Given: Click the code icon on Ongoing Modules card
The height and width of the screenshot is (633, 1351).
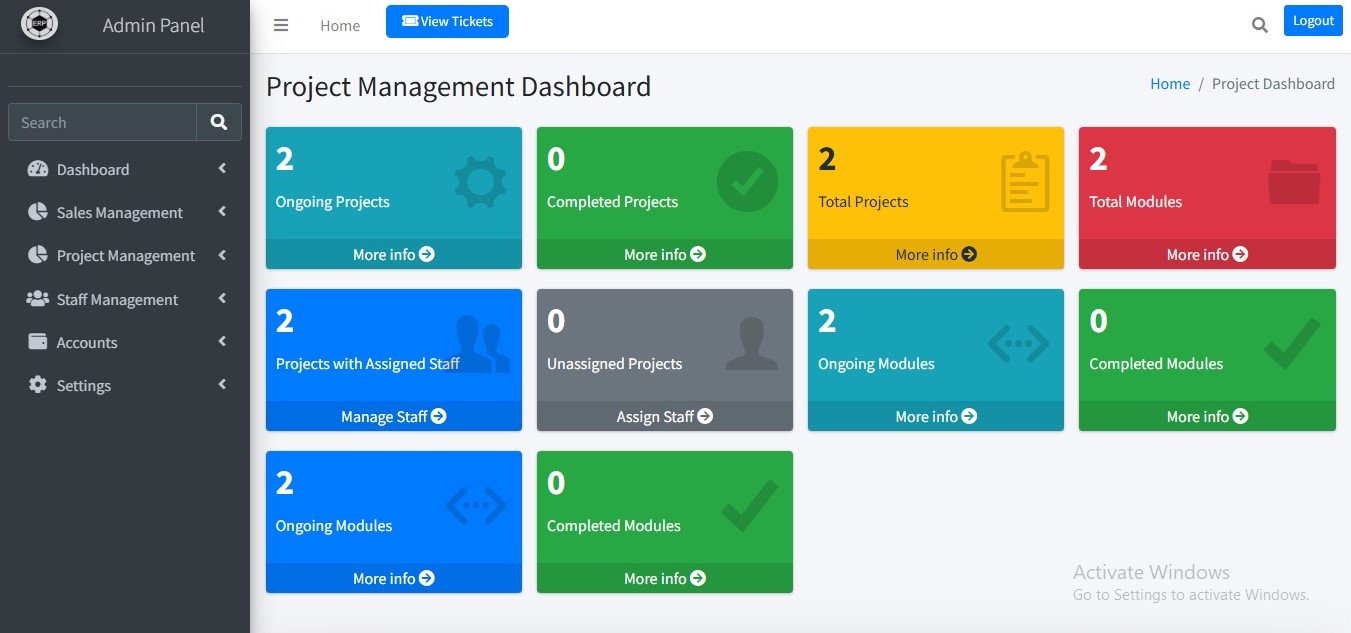Looking at the screenshot, I should tap(1017, 342).
